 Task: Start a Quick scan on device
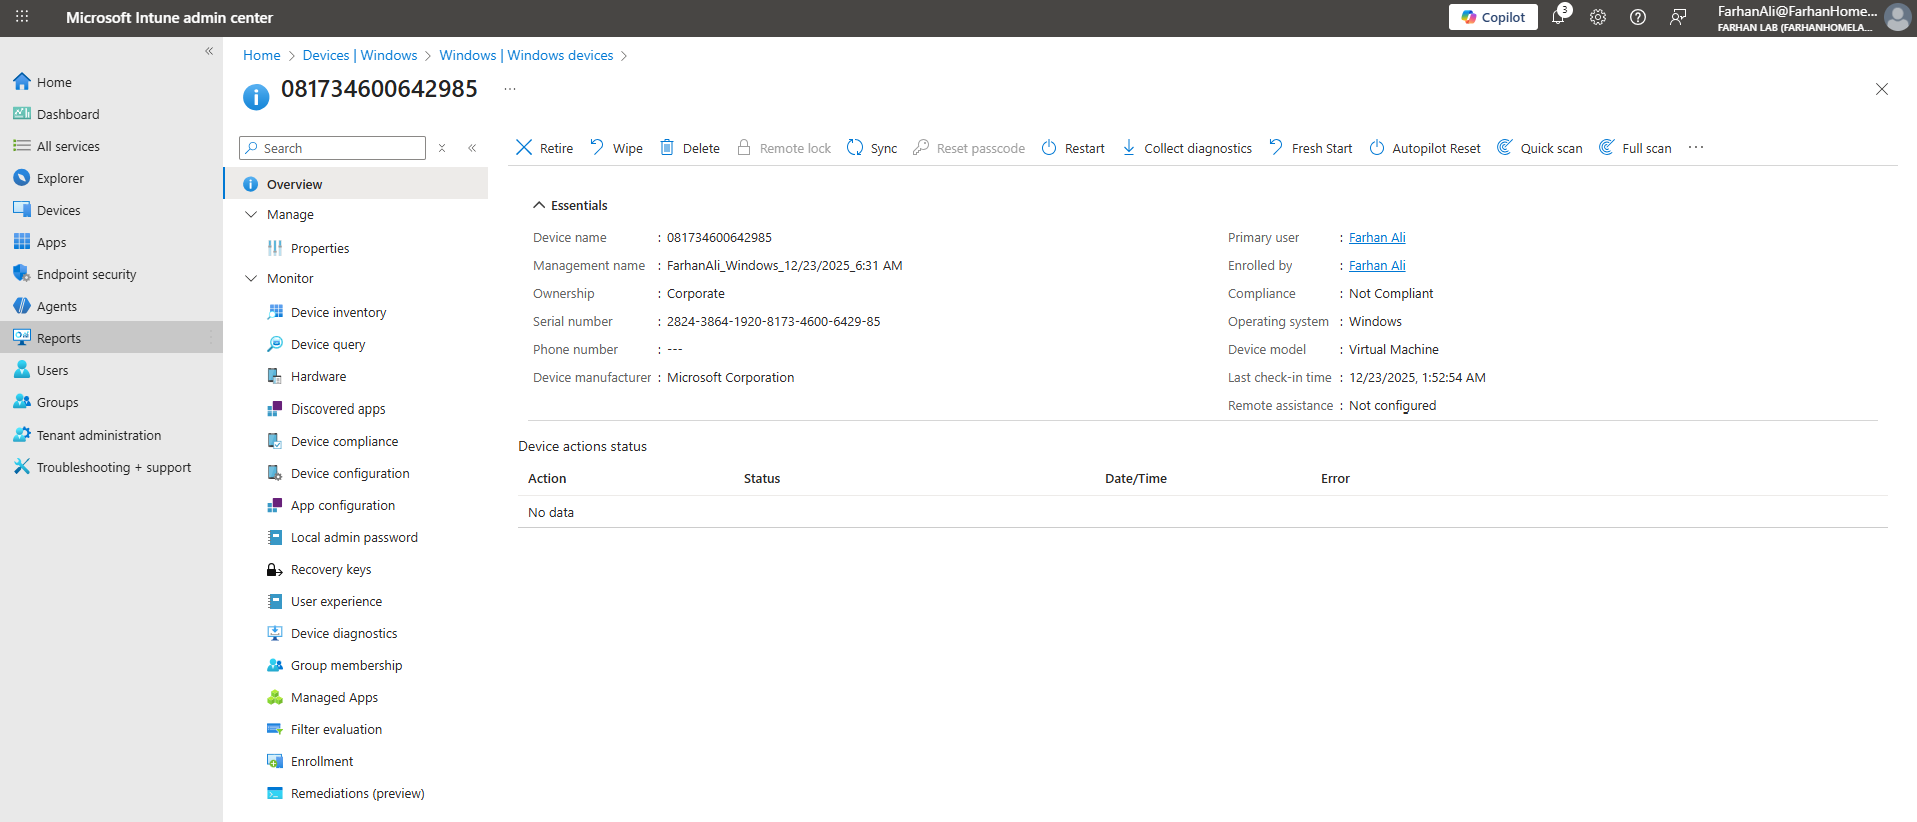point(1539,148)
